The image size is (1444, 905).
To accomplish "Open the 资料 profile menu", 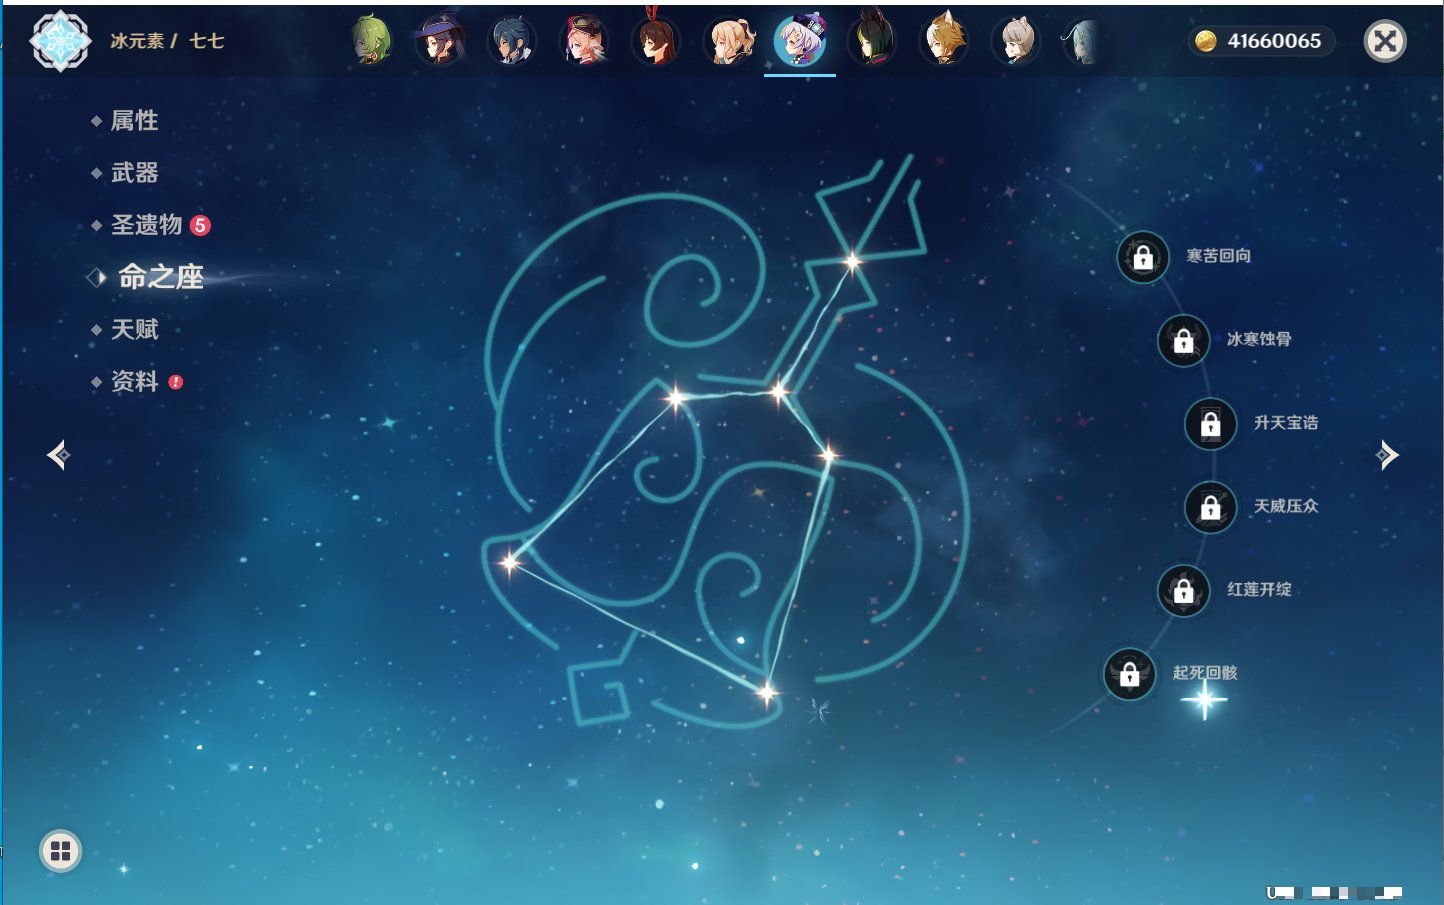I will click(x=136, y=381).
